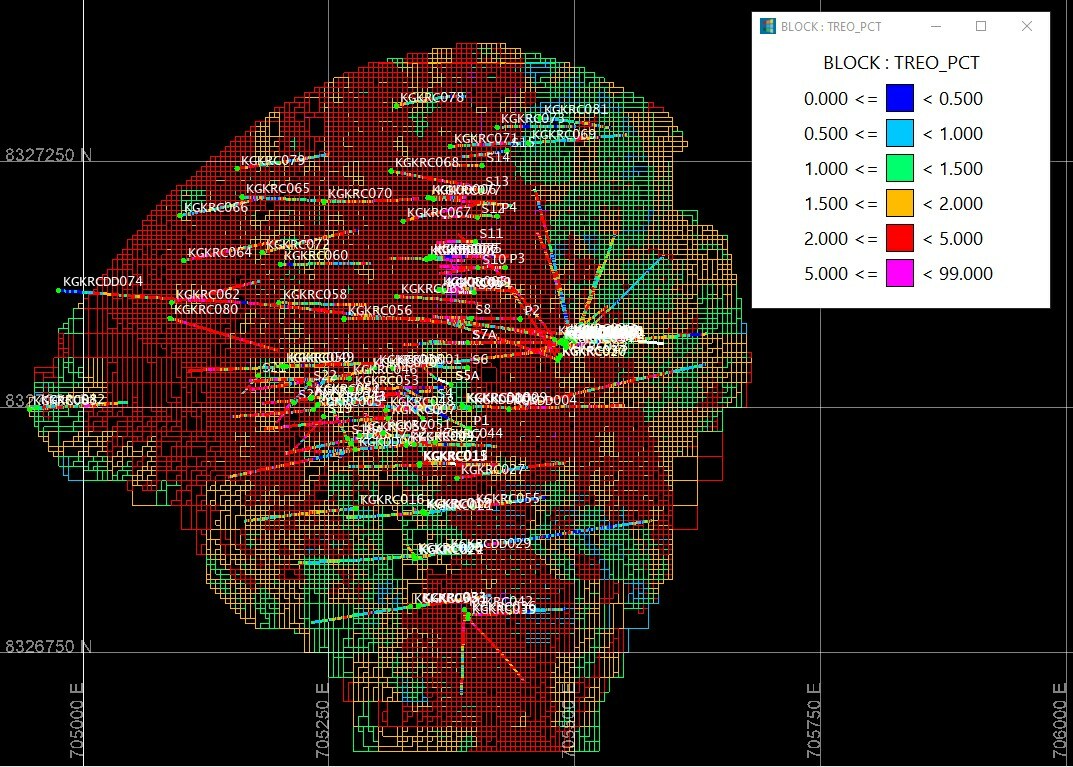
Task: Select the KGKRC027 drillhole label
Action: point(493,469)
